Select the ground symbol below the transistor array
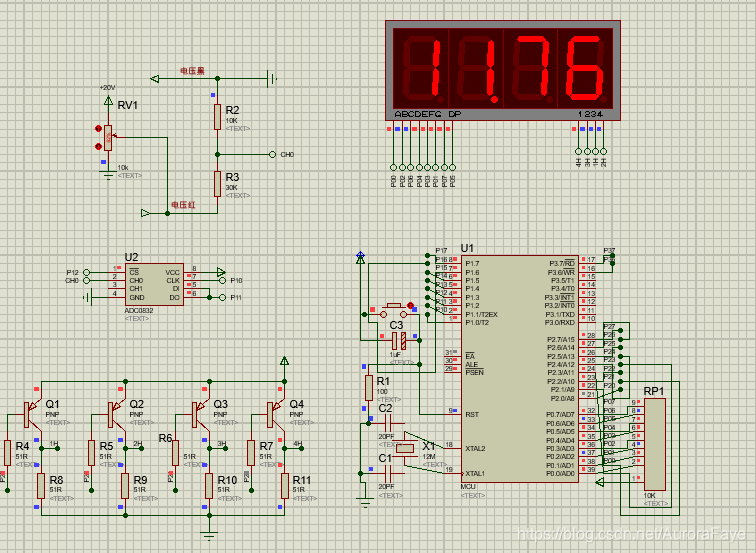The width and height of the screenshot is (756, 553). click(x=209, y=535)
